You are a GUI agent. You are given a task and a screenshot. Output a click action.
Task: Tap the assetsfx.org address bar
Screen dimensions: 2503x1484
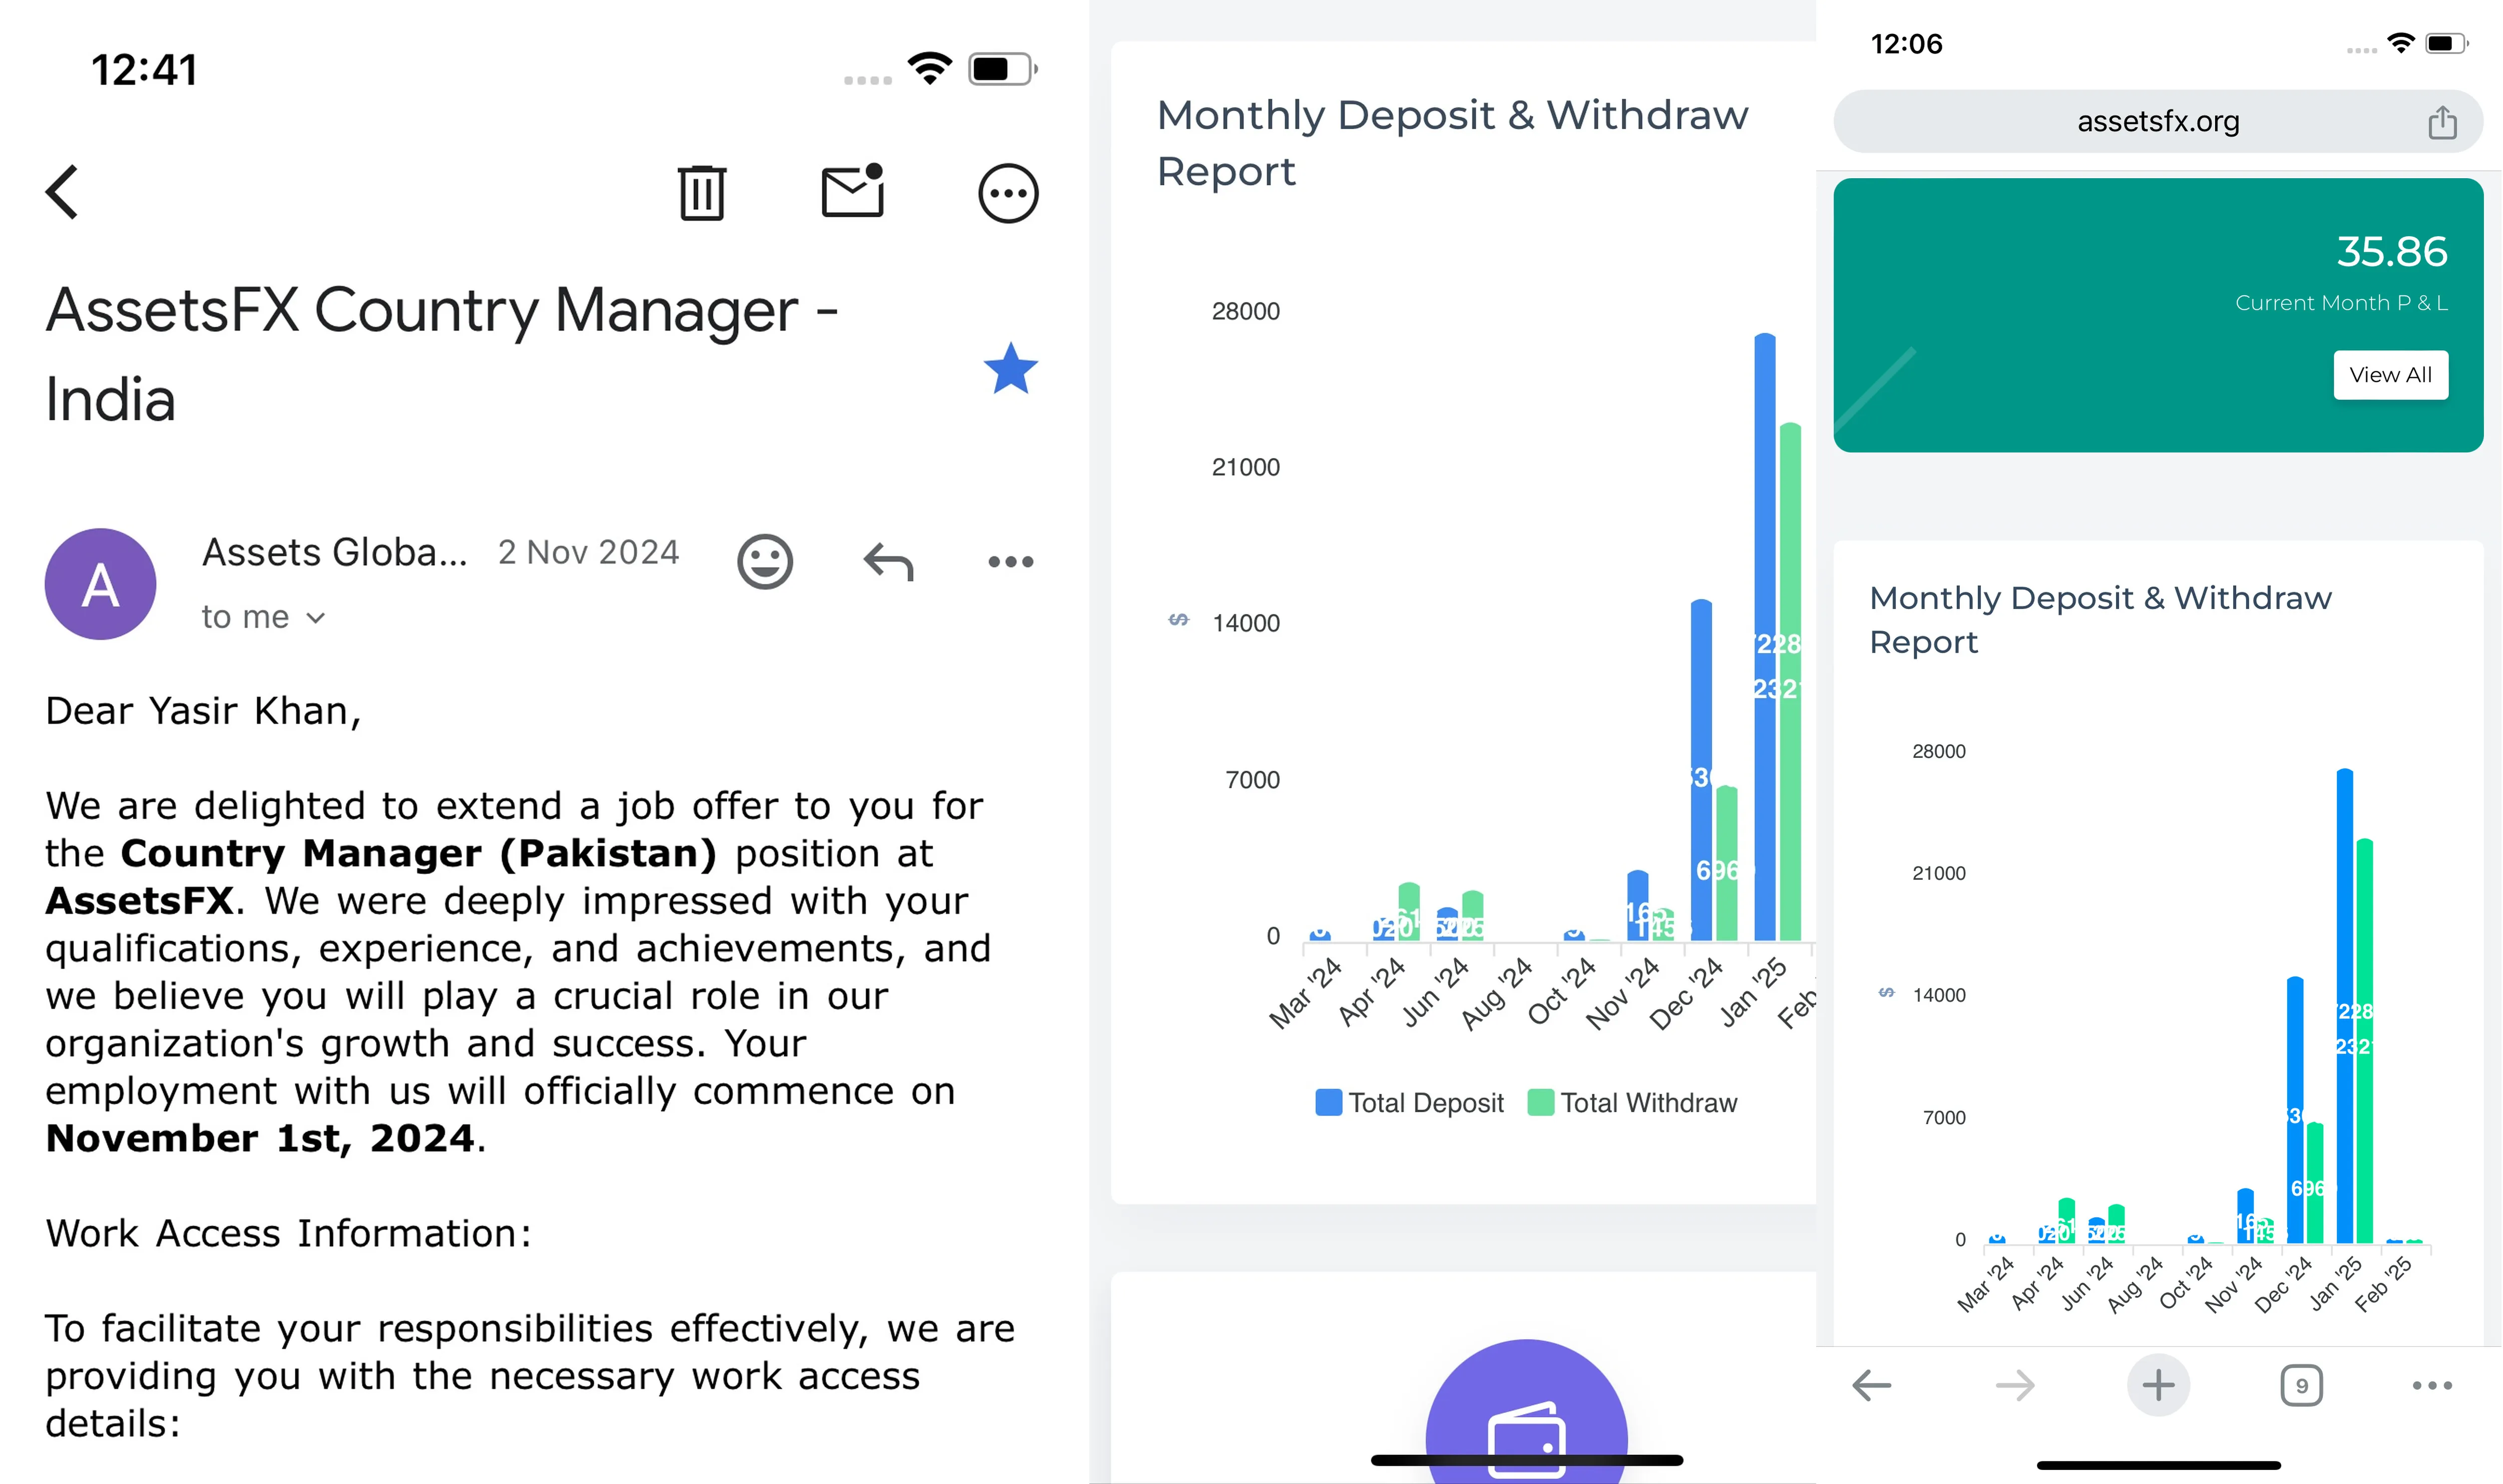tap(2158, 121)
